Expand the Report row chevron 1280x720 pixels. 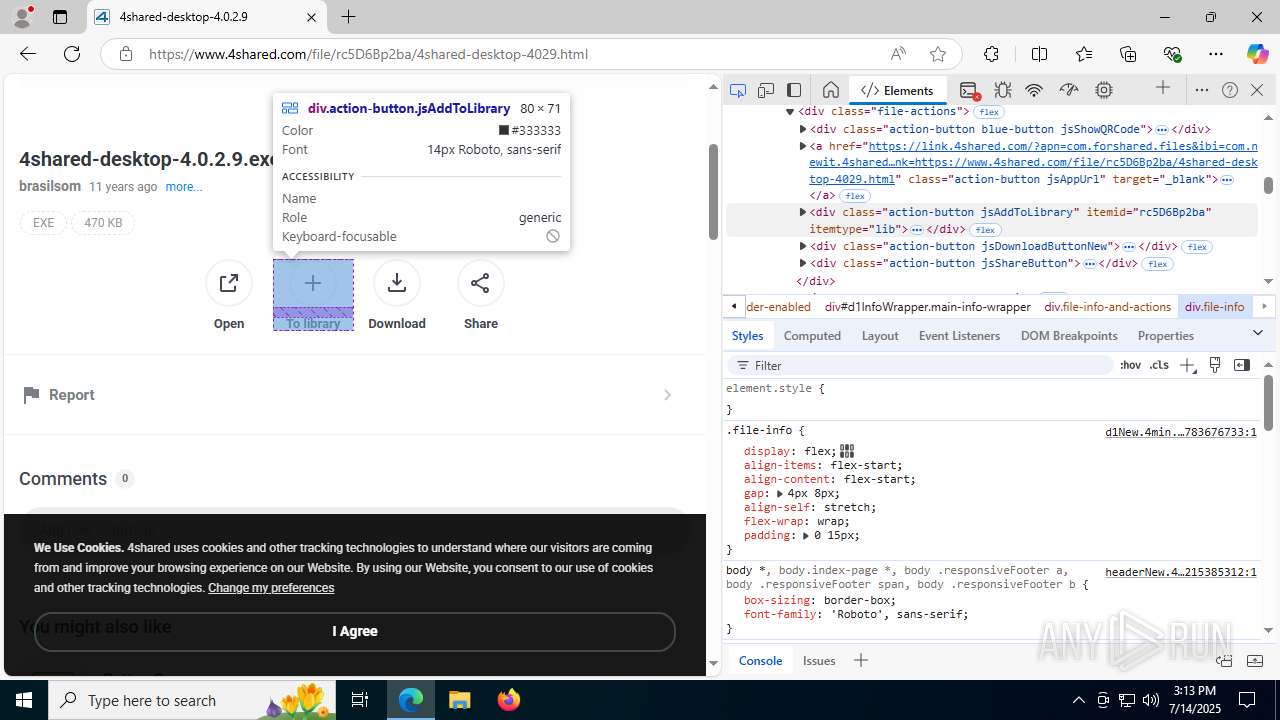668,395
